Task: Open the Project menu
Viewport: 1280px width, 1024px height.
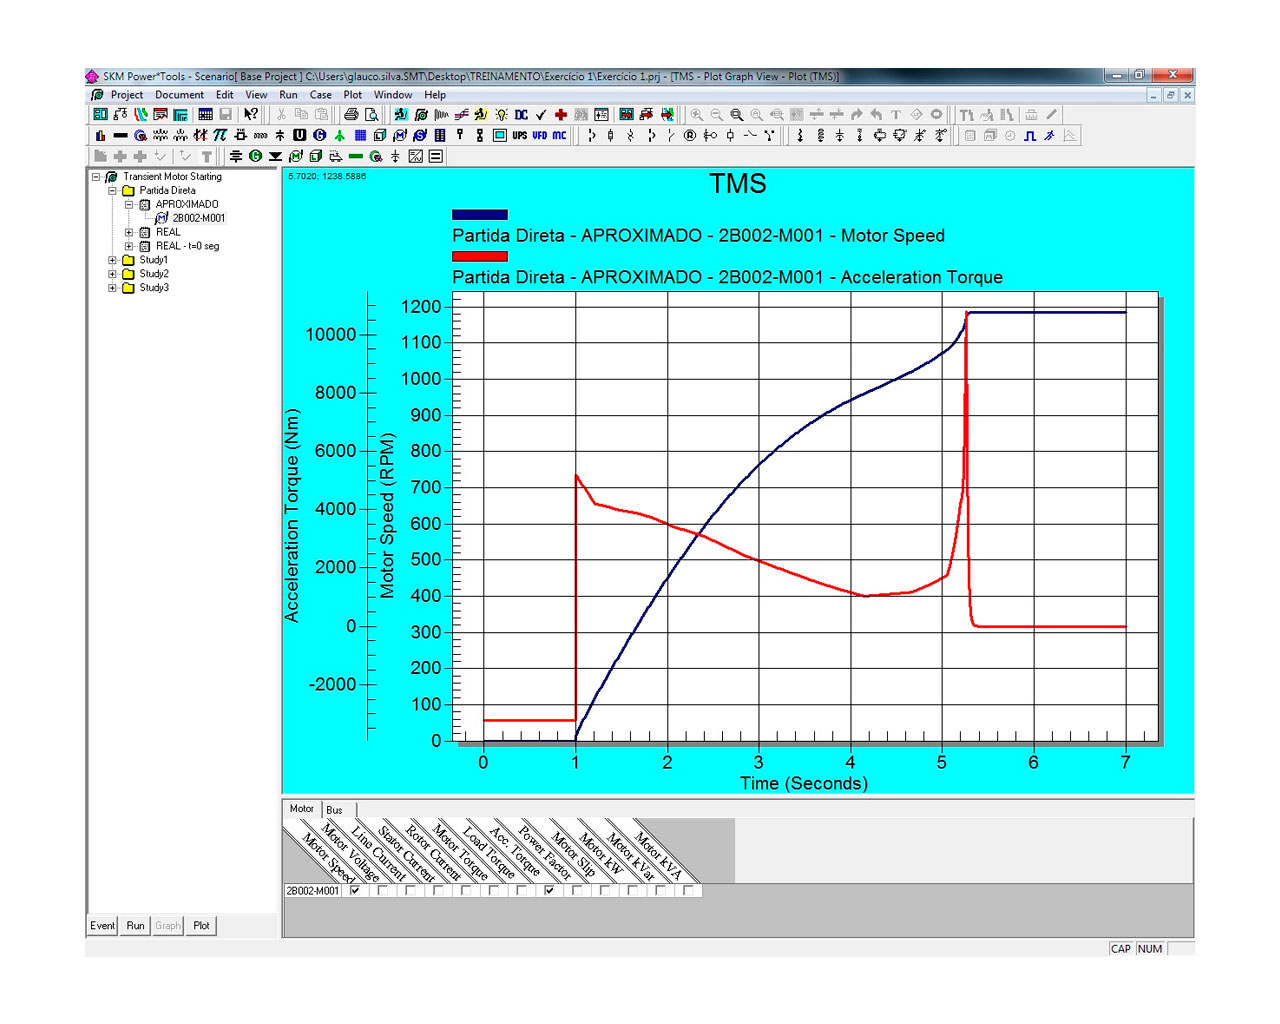Action: pyautogui.click(x=127, y=95)
